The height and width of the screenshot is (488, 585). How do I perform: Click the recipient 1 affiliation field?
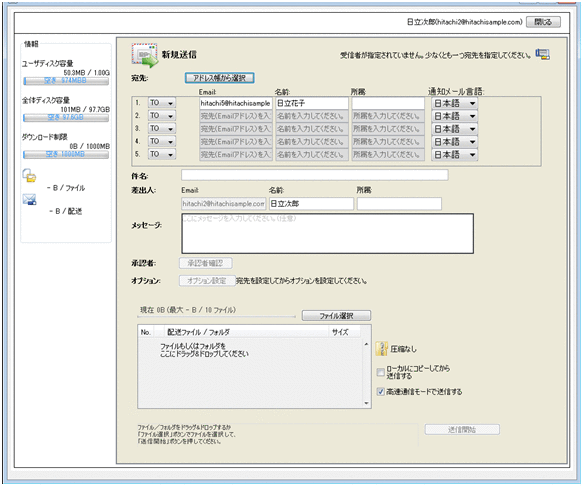click(388, 103)
